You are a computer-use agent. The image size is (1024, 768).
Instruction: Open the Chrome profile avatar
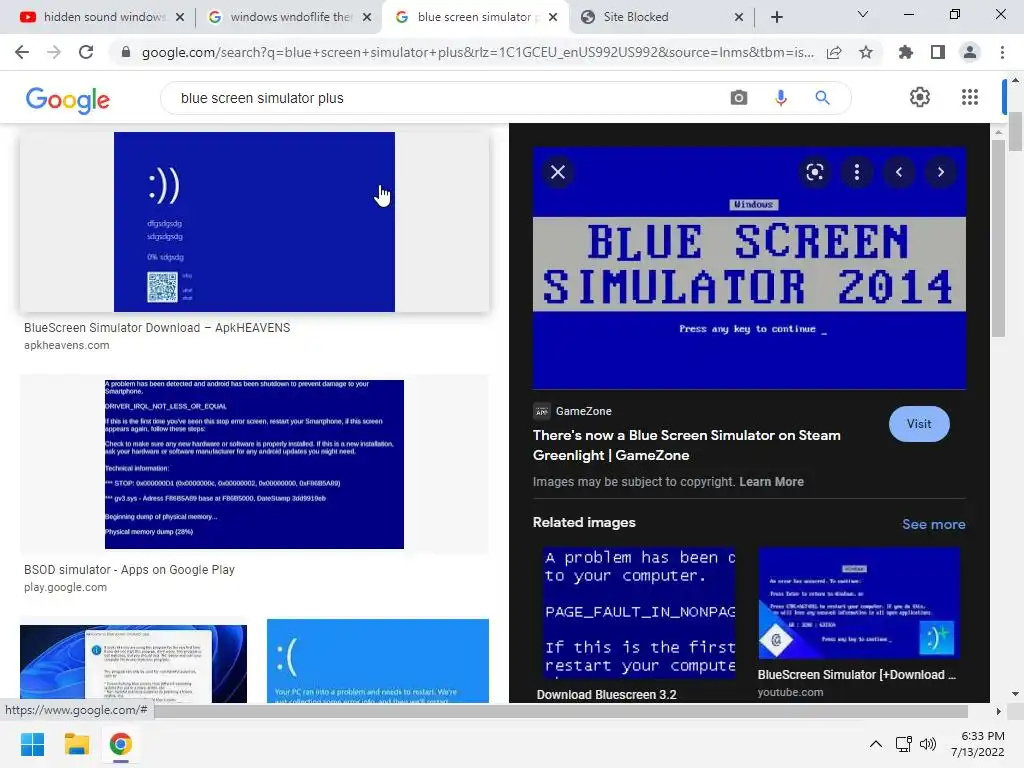(970, 52)
